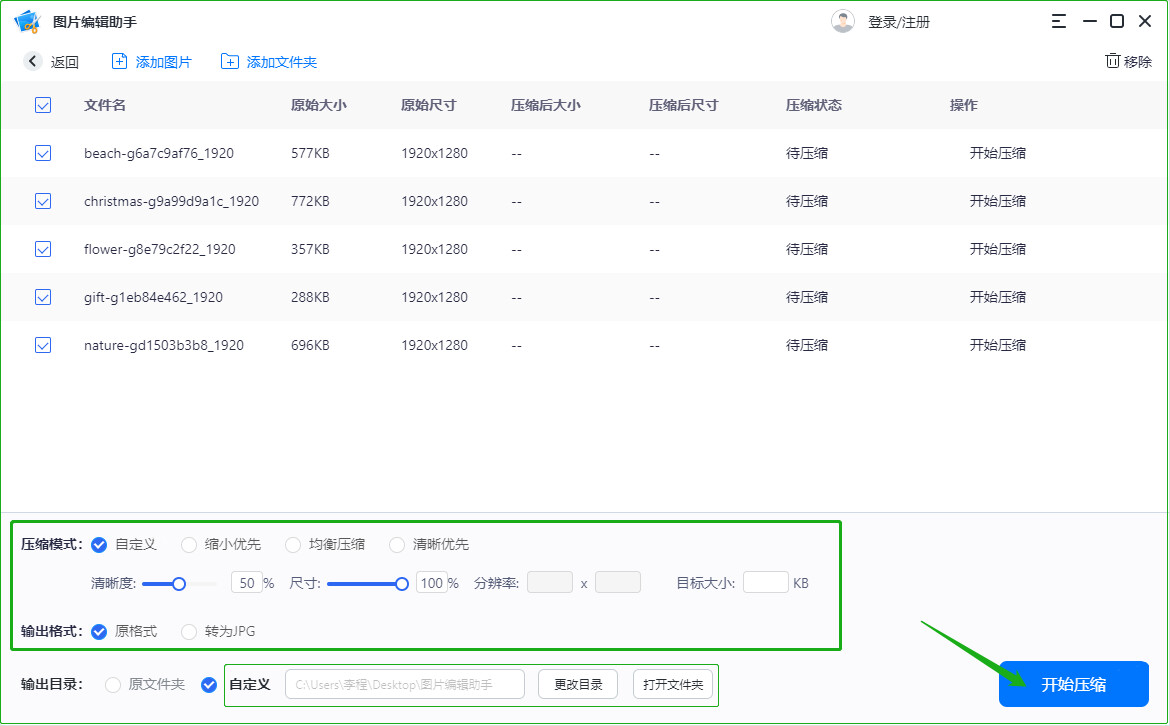
Task: Click file name gift-g1eb84e462_1920
Action: (x=153, y=297)
